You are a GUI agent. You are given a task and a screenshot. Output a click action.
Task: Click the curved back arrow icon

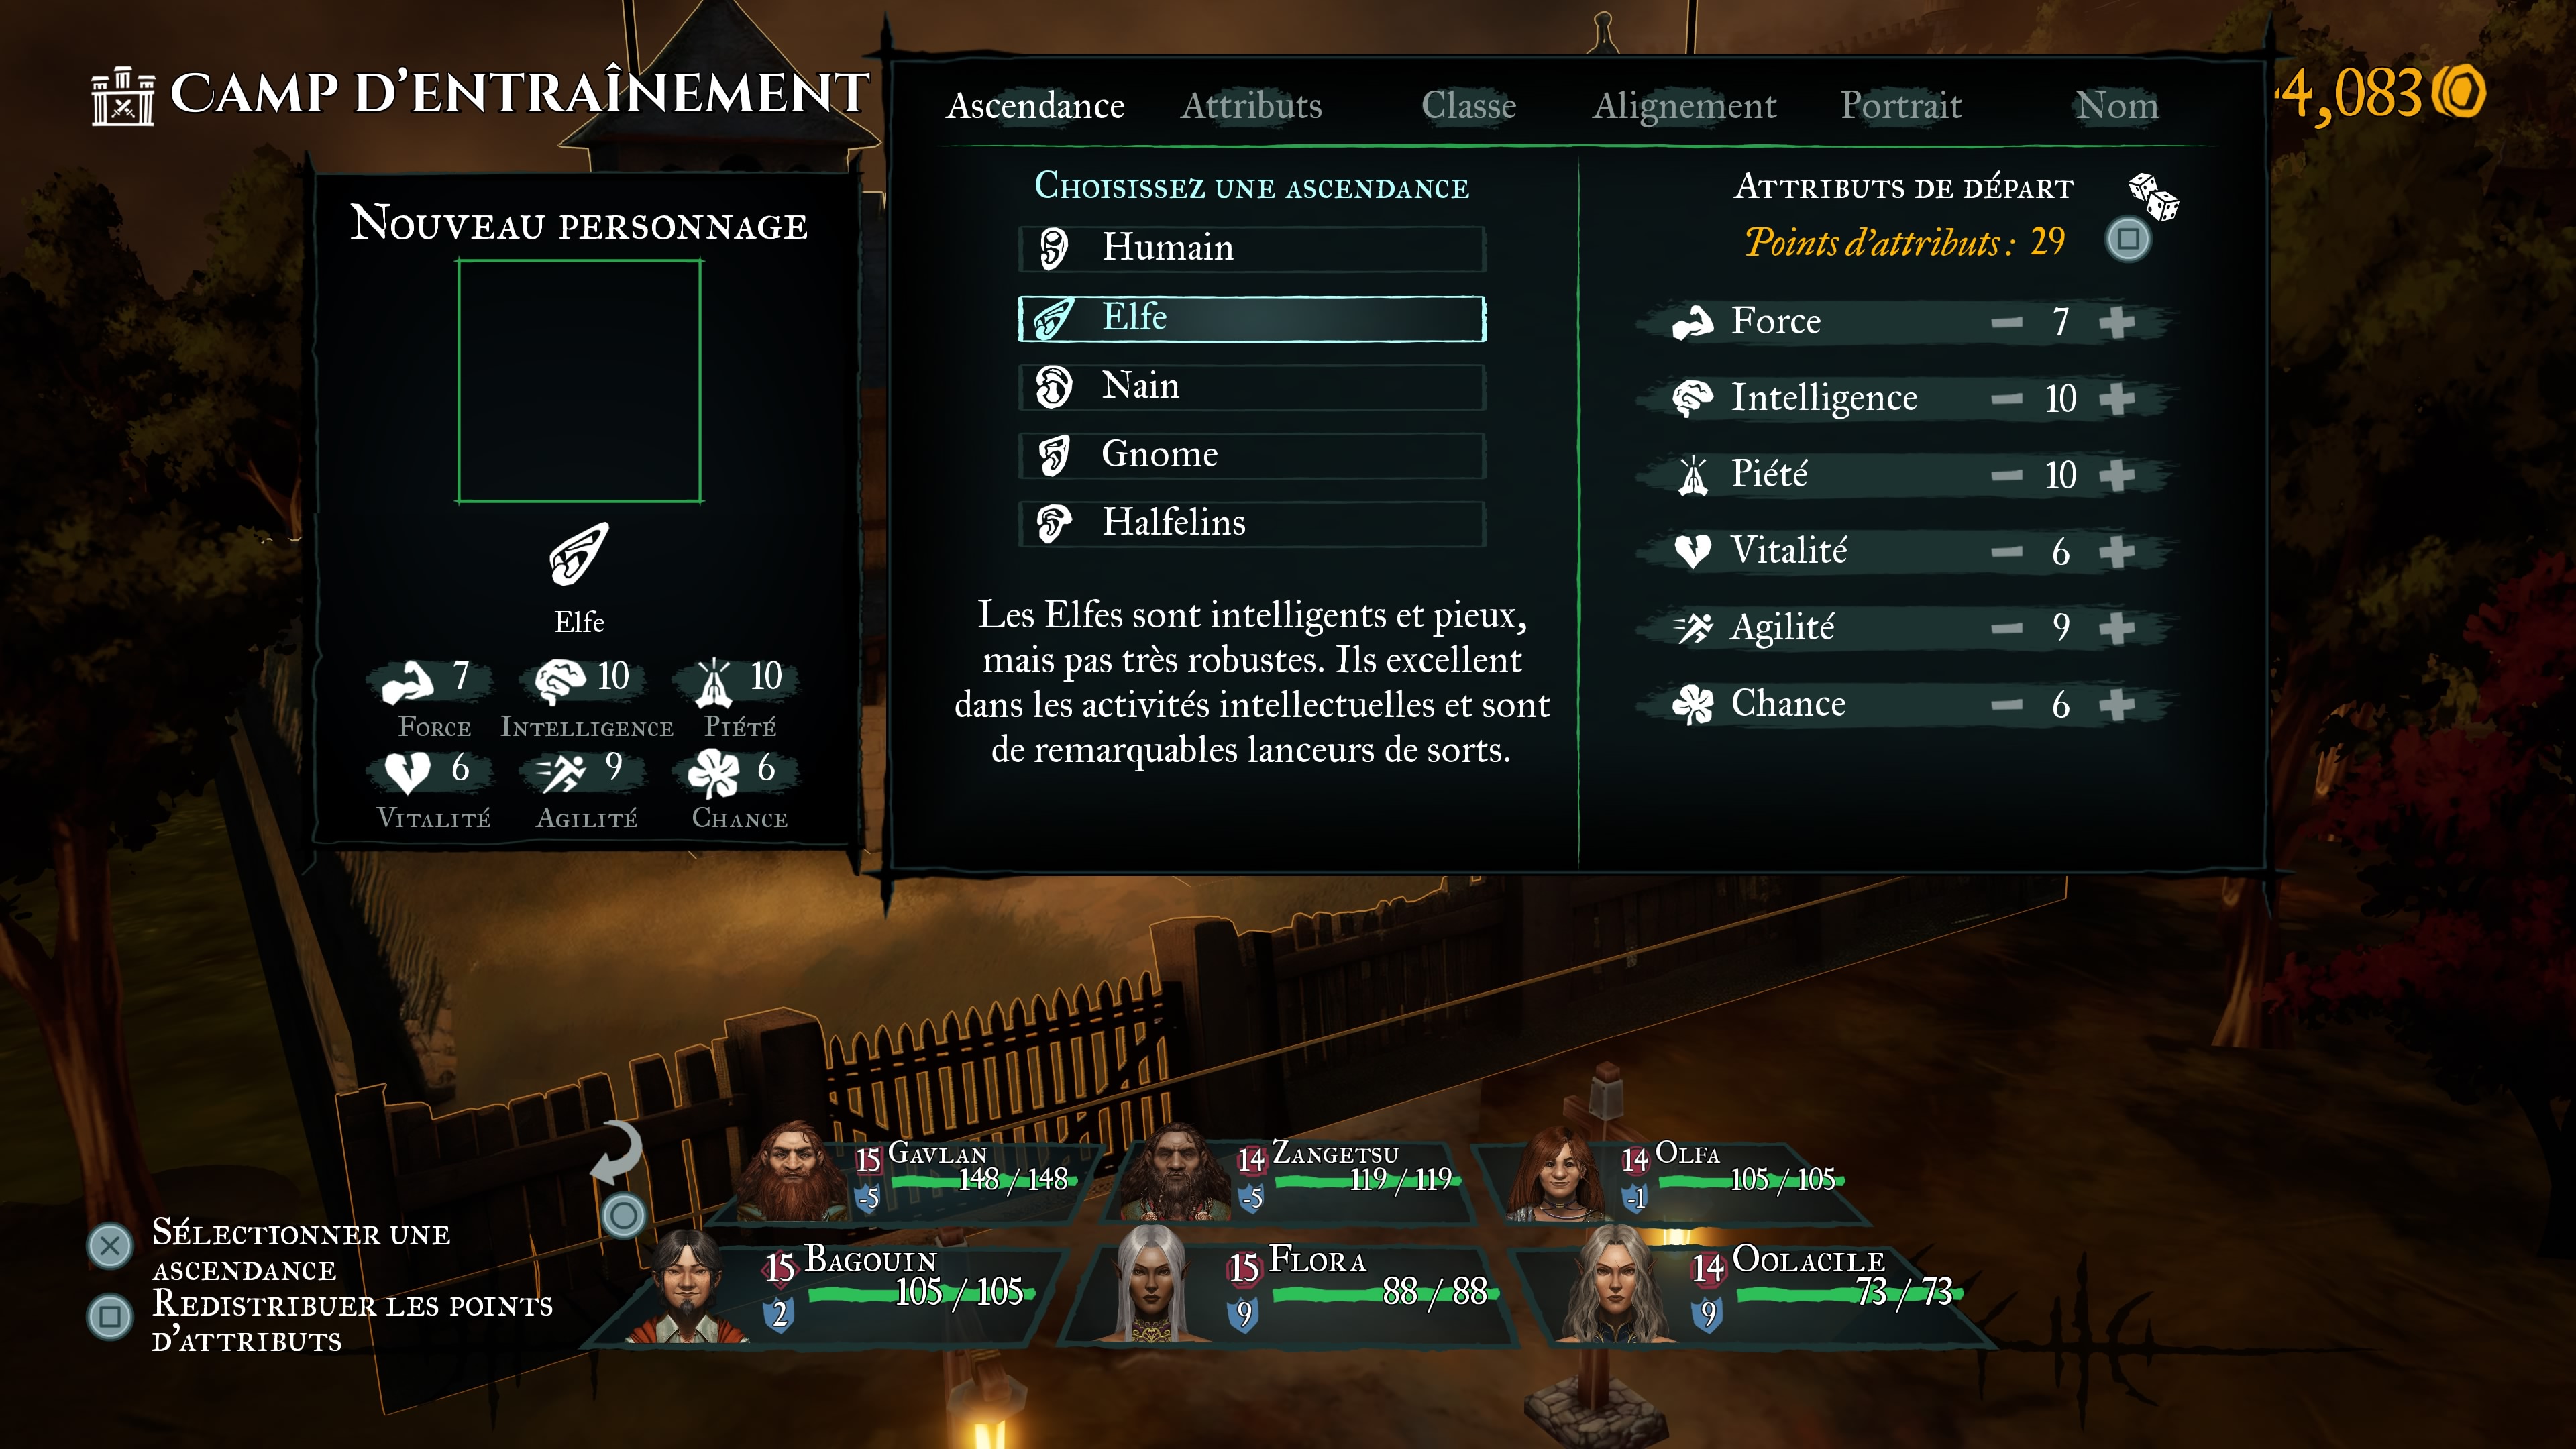pyautogui.click(x=616, y=1153)
